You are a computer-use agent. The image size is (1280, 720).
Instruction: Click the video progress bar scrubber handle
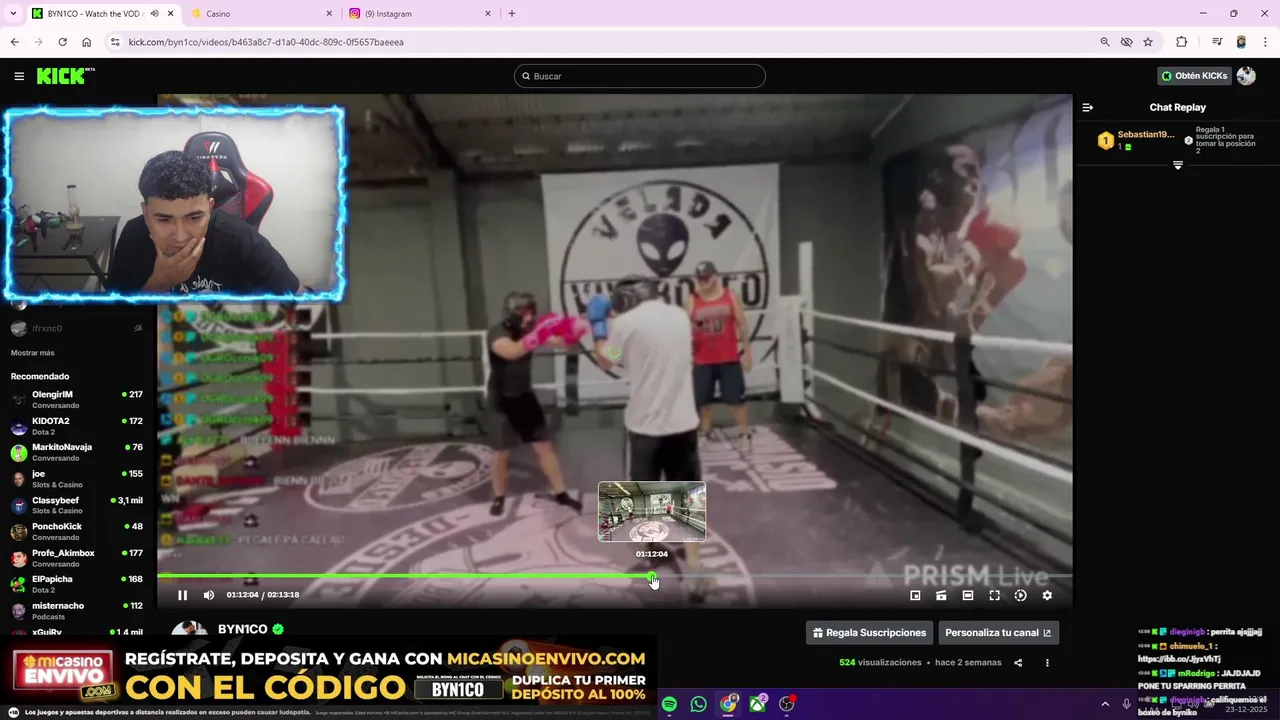coord(652,576)
